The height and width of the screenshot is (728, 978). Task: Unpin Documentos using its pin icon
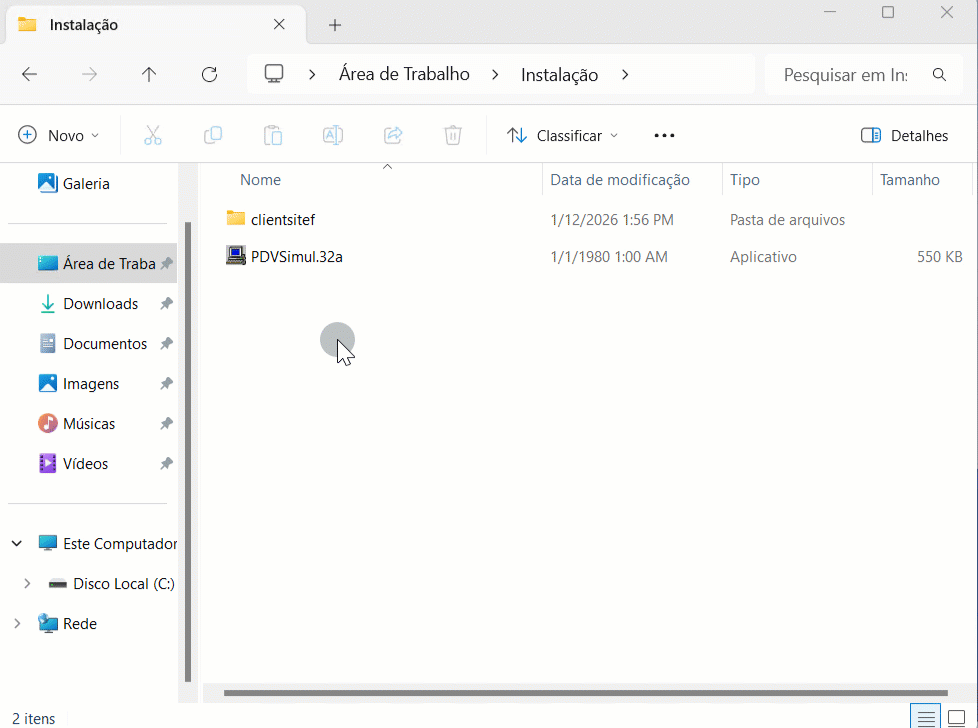[166, 344]
